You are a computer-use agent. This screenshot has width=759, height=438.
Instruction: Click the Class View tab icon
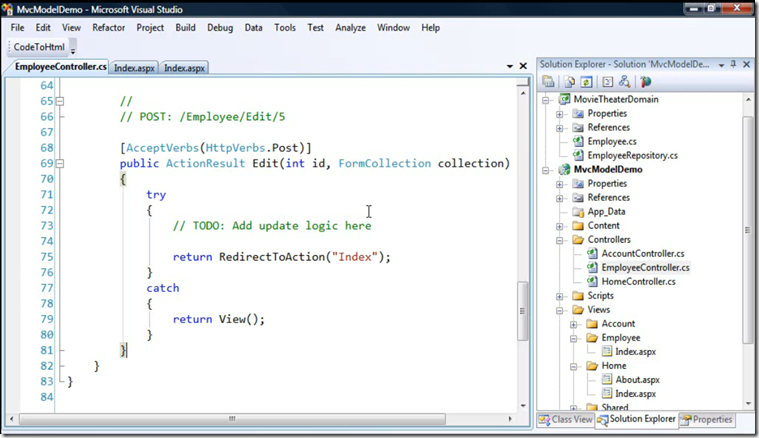click(x=544, y=420)
